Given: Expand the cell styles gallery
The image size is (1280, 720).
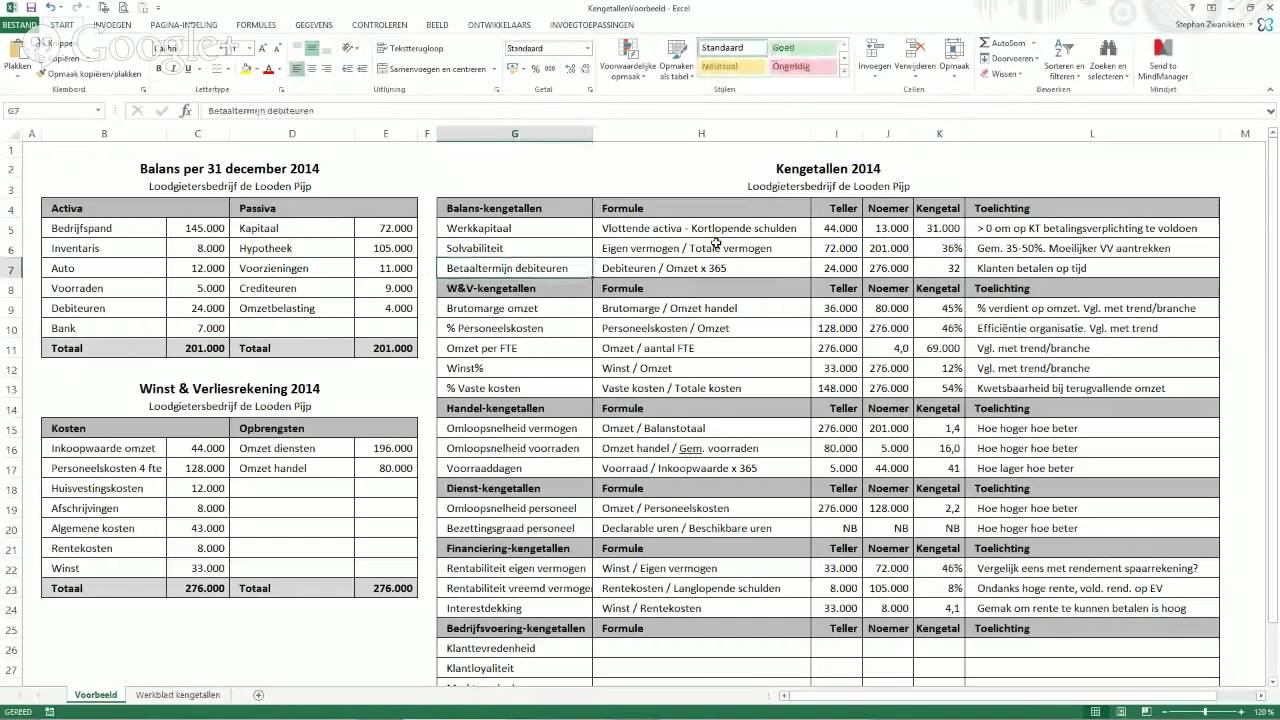Looking at the screenshot, I should click(844, 72).
